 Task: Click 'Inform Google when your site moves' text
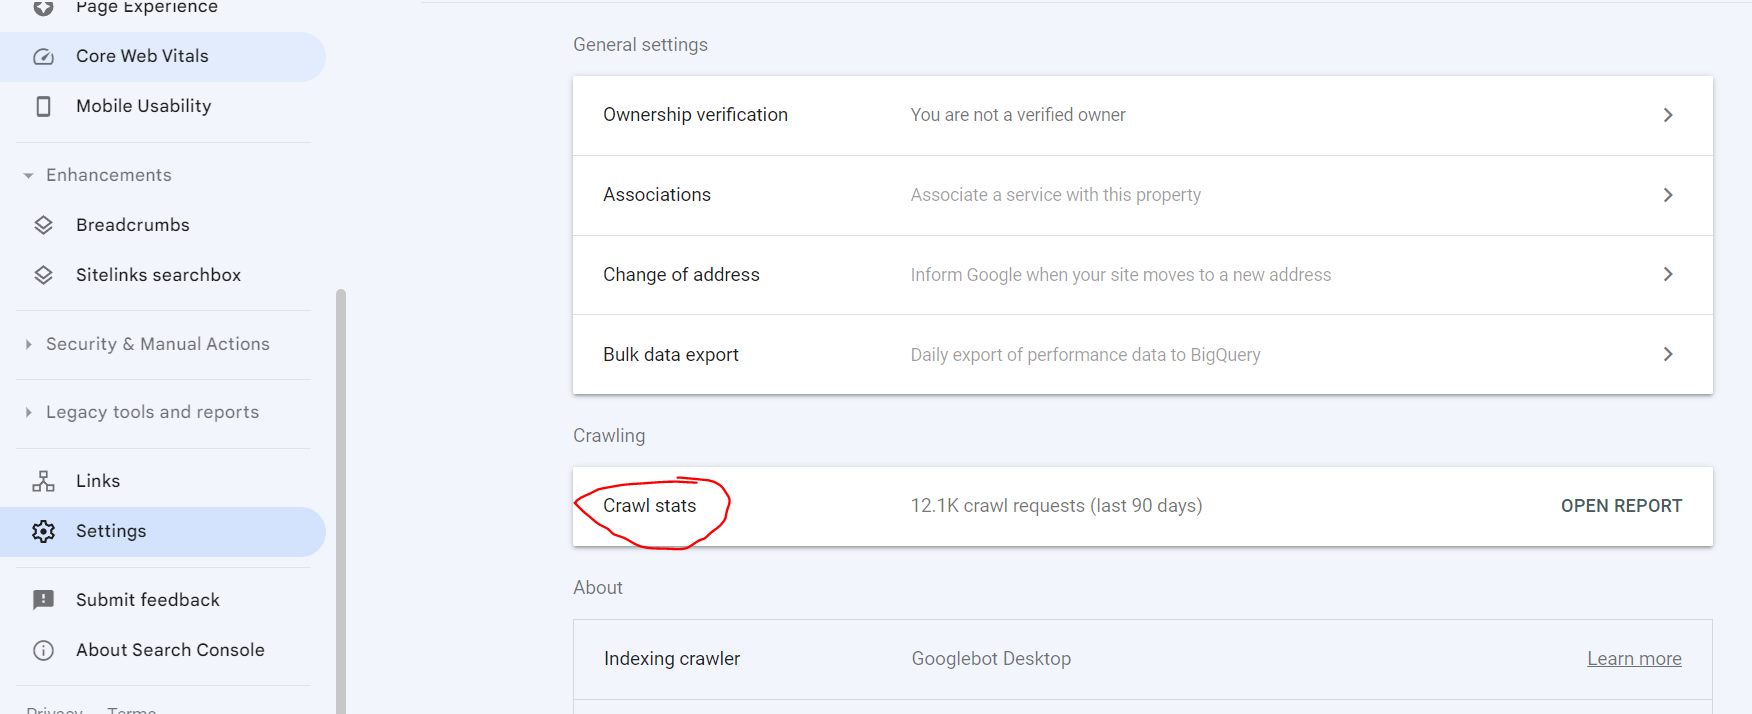click(1120, 275)
